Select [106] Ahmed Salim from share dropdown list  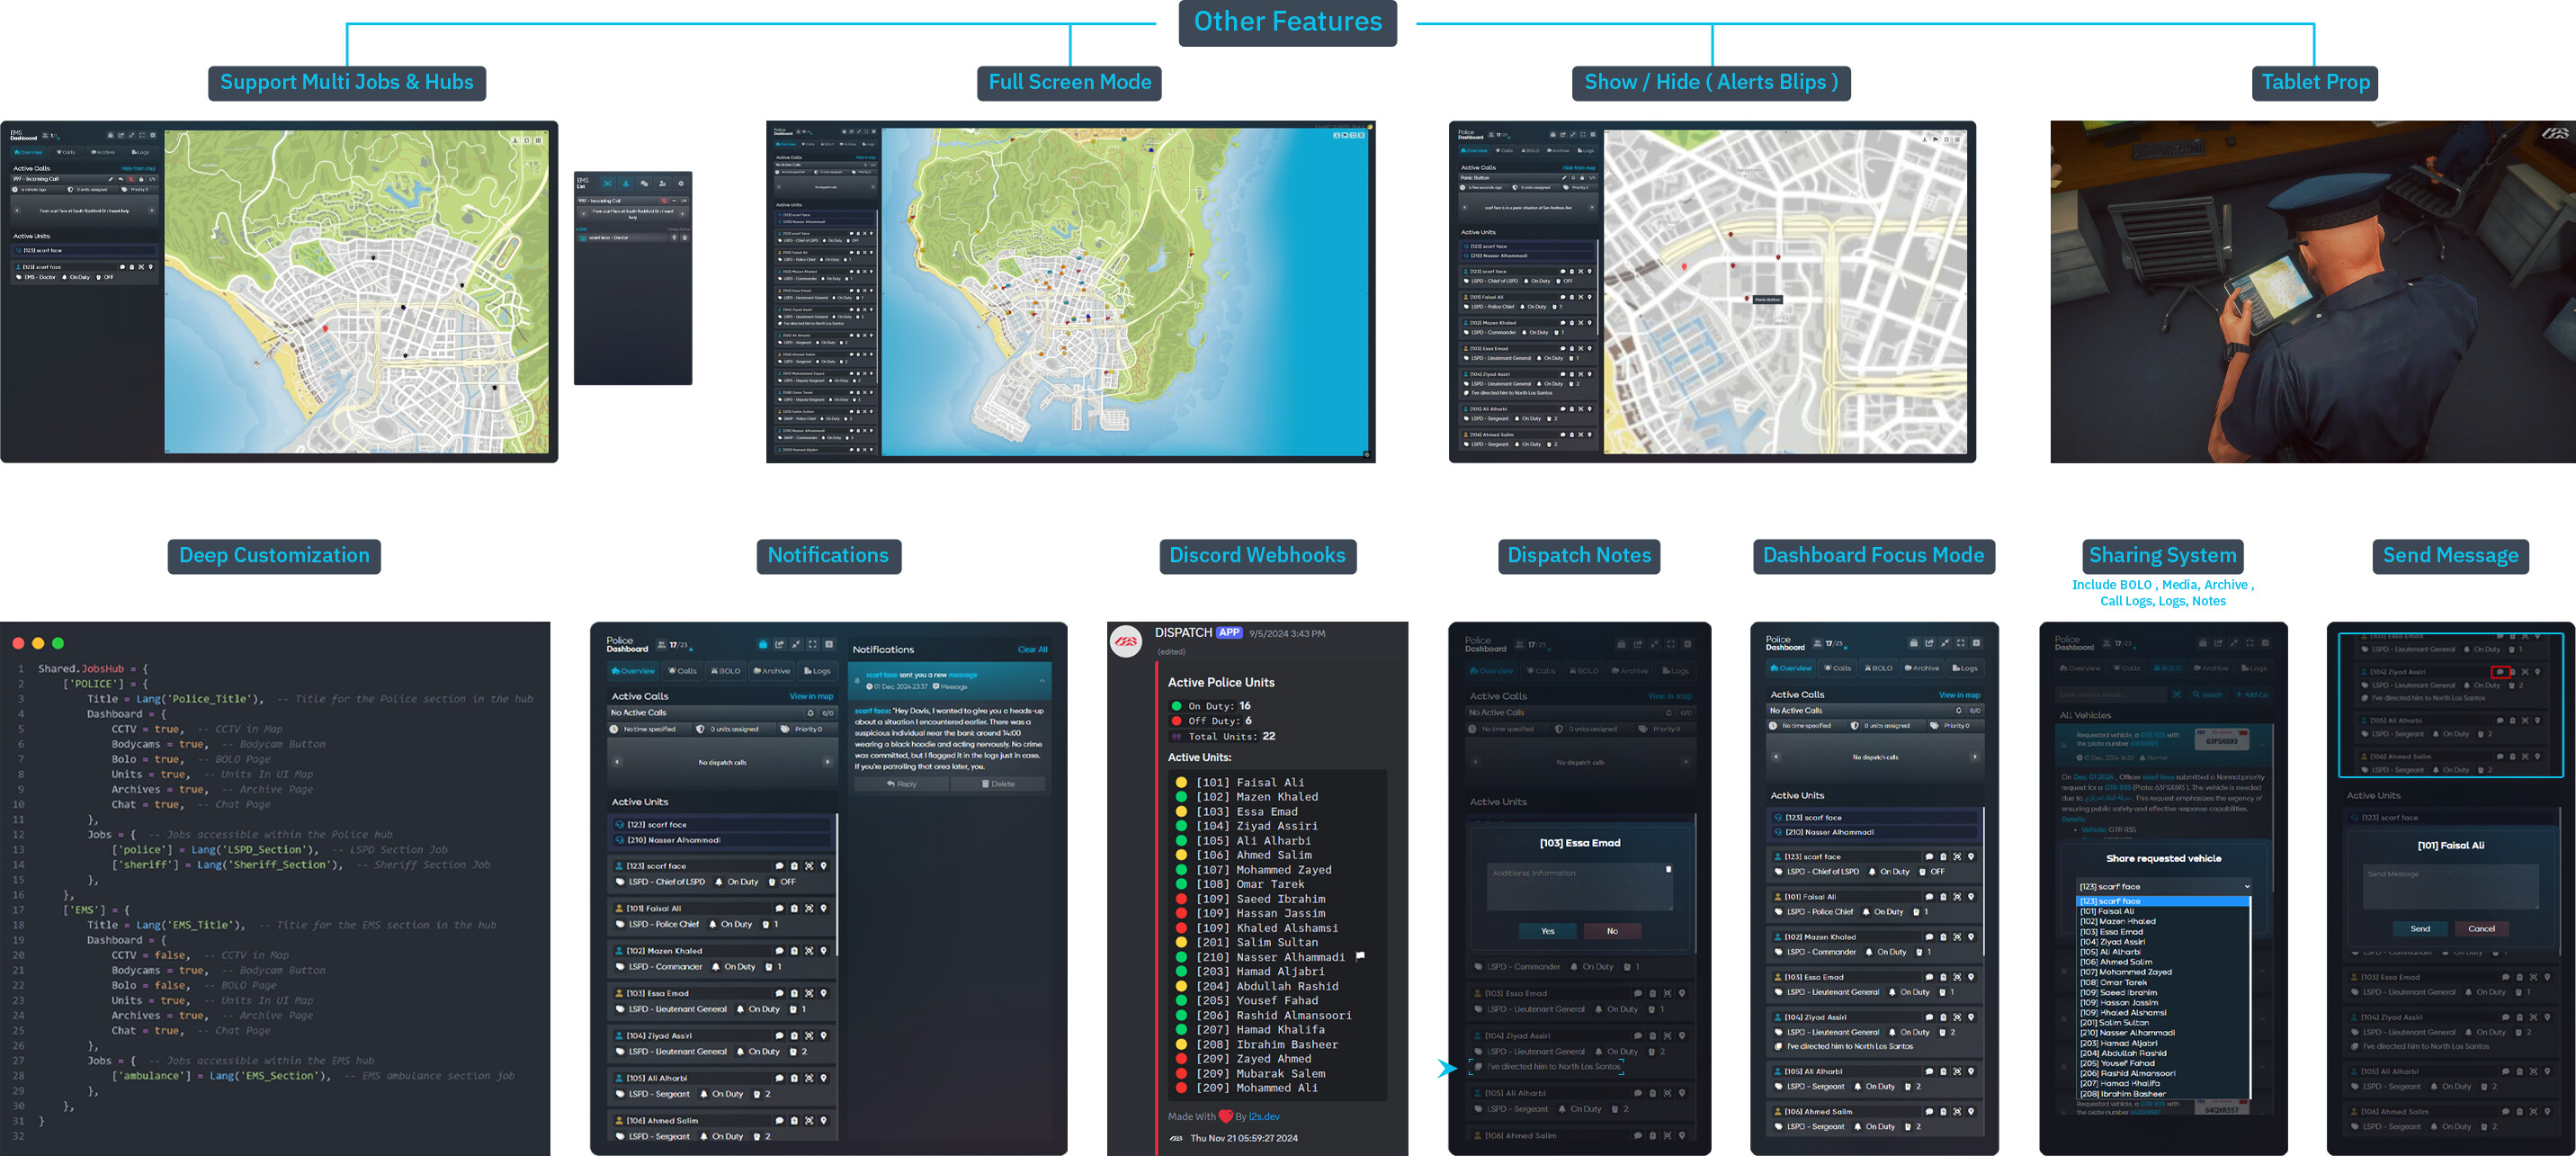click(x=2163, y=962)
